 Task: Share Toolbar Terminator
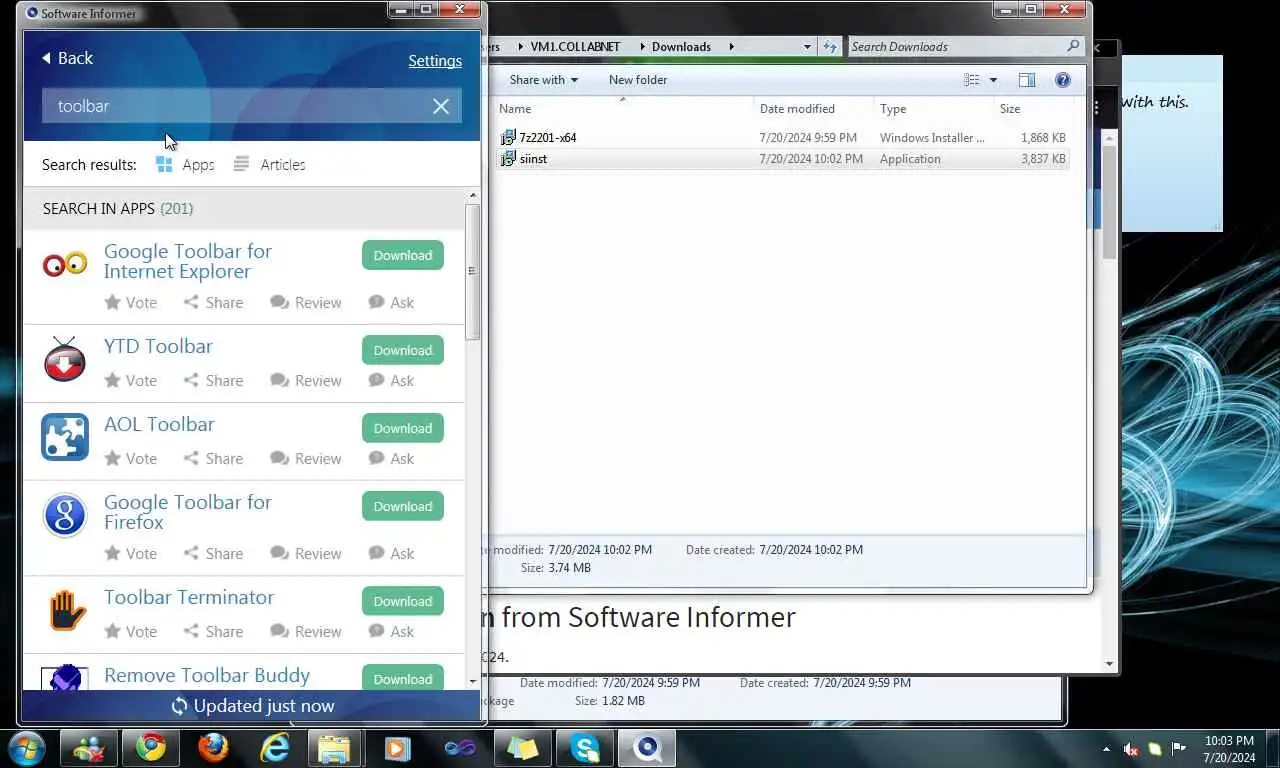coord(213,631)
